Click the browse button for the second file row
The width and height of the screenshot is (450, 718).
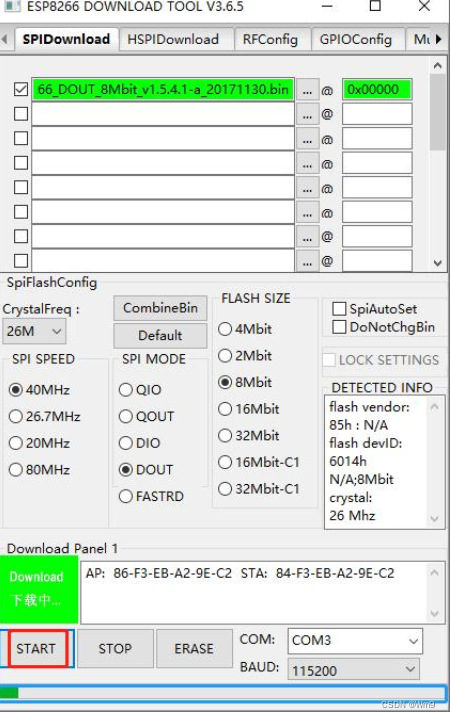307,114
